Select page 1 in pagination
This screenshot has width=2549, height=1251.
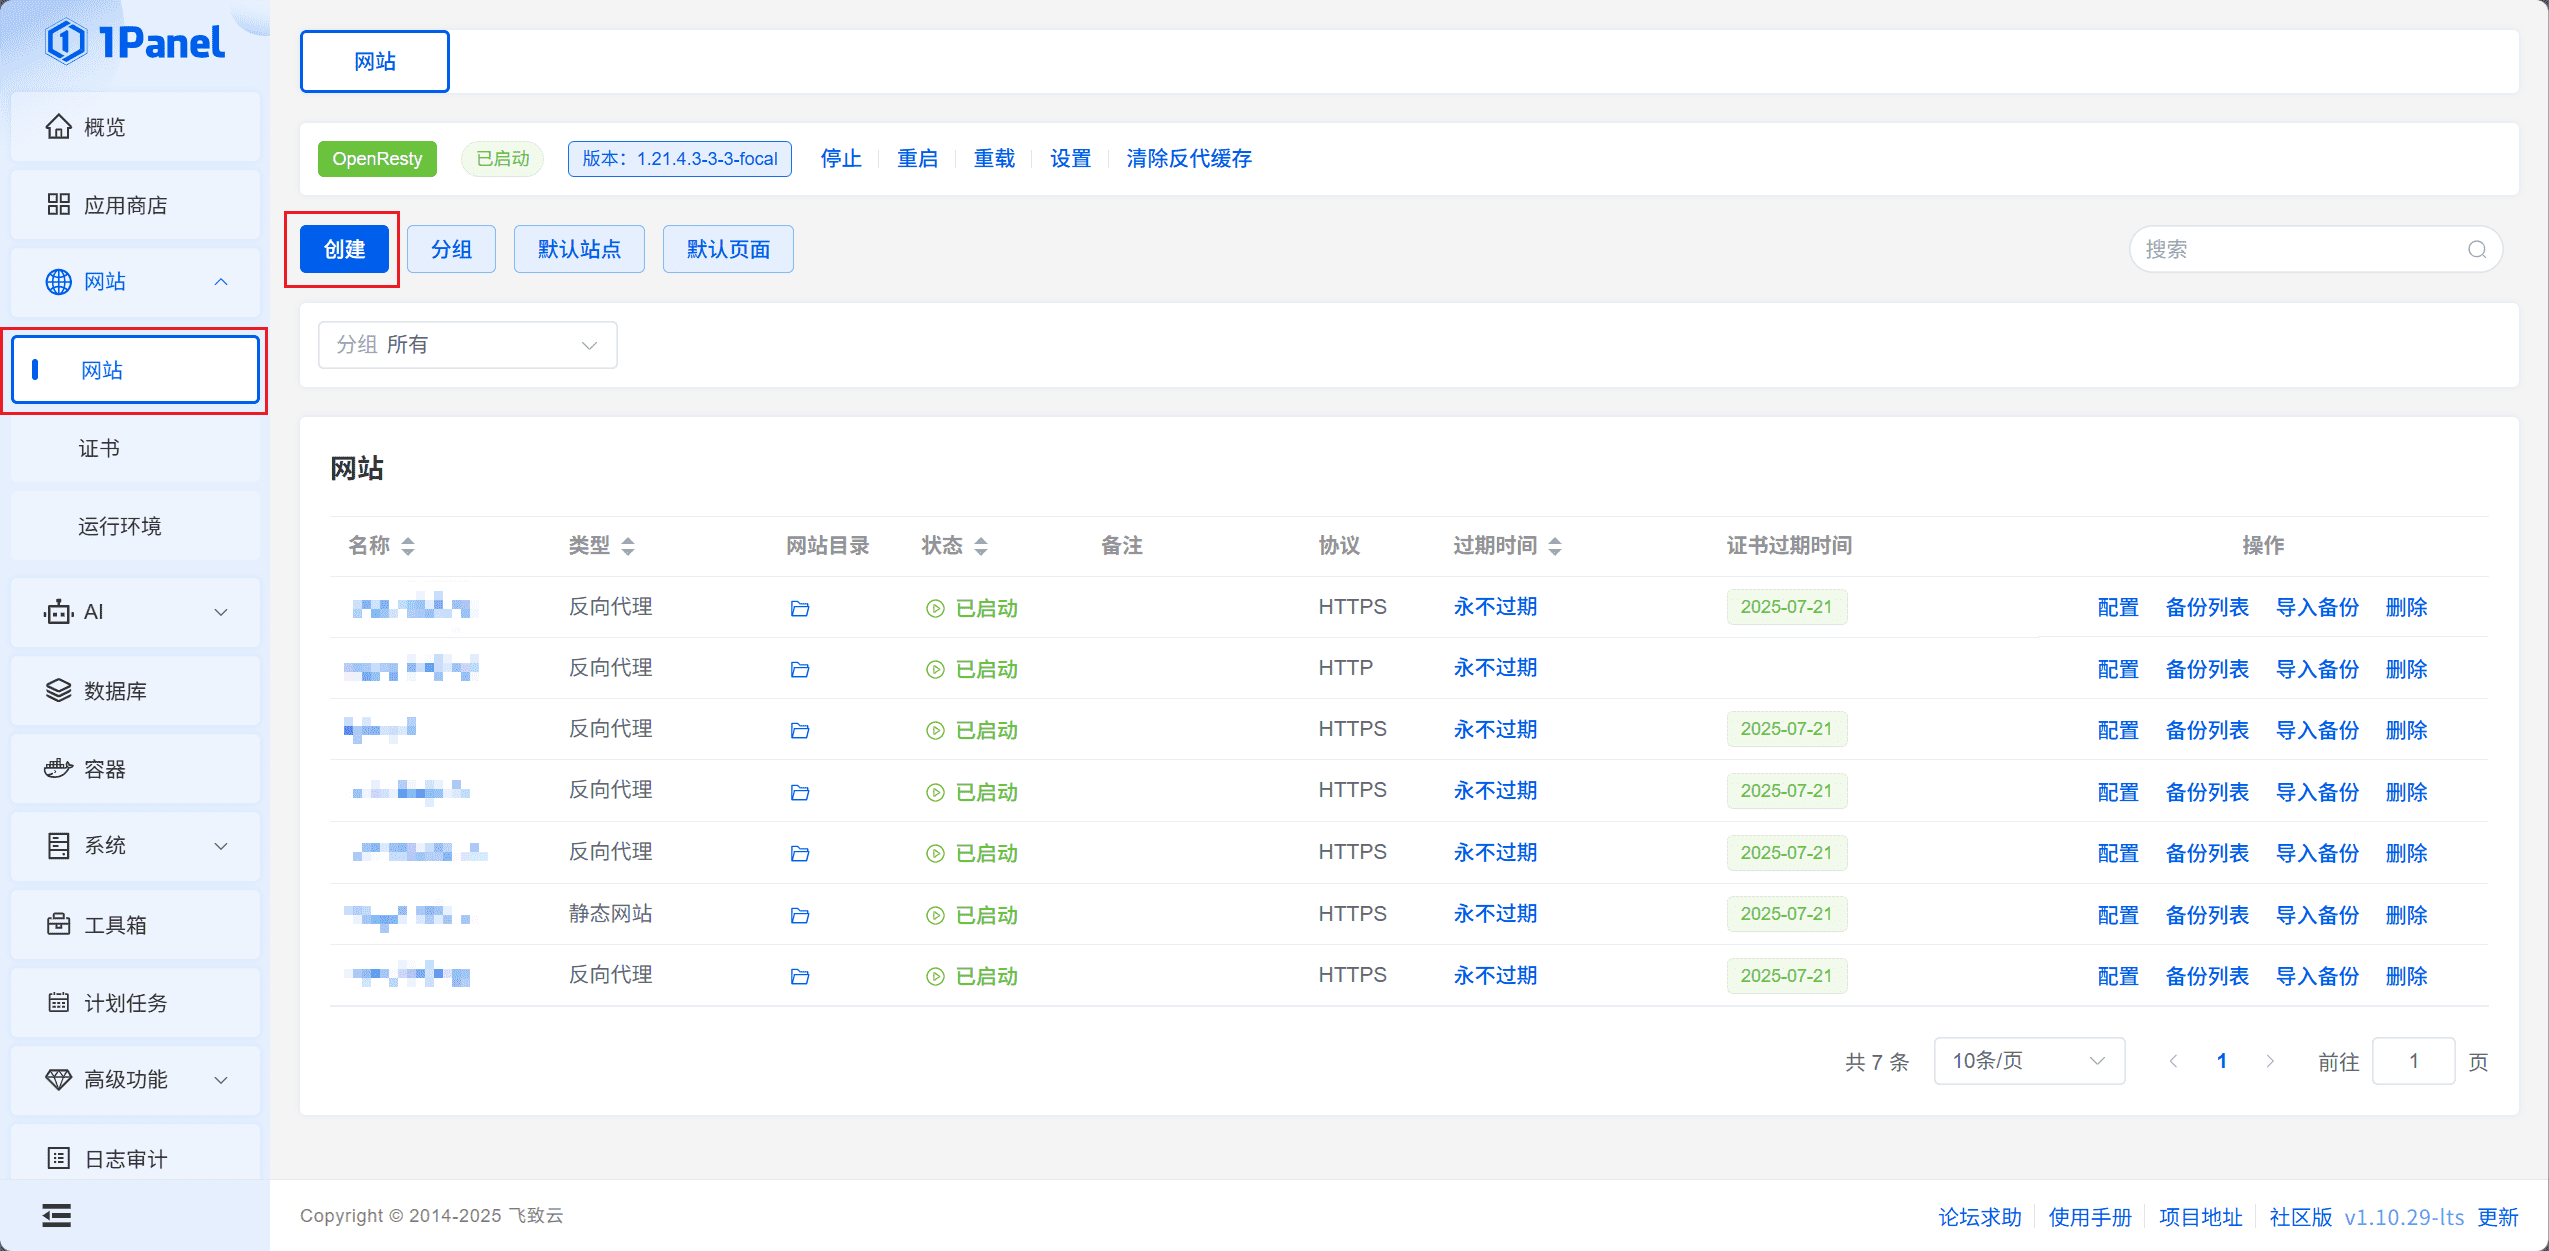tap(2221, 1061)
